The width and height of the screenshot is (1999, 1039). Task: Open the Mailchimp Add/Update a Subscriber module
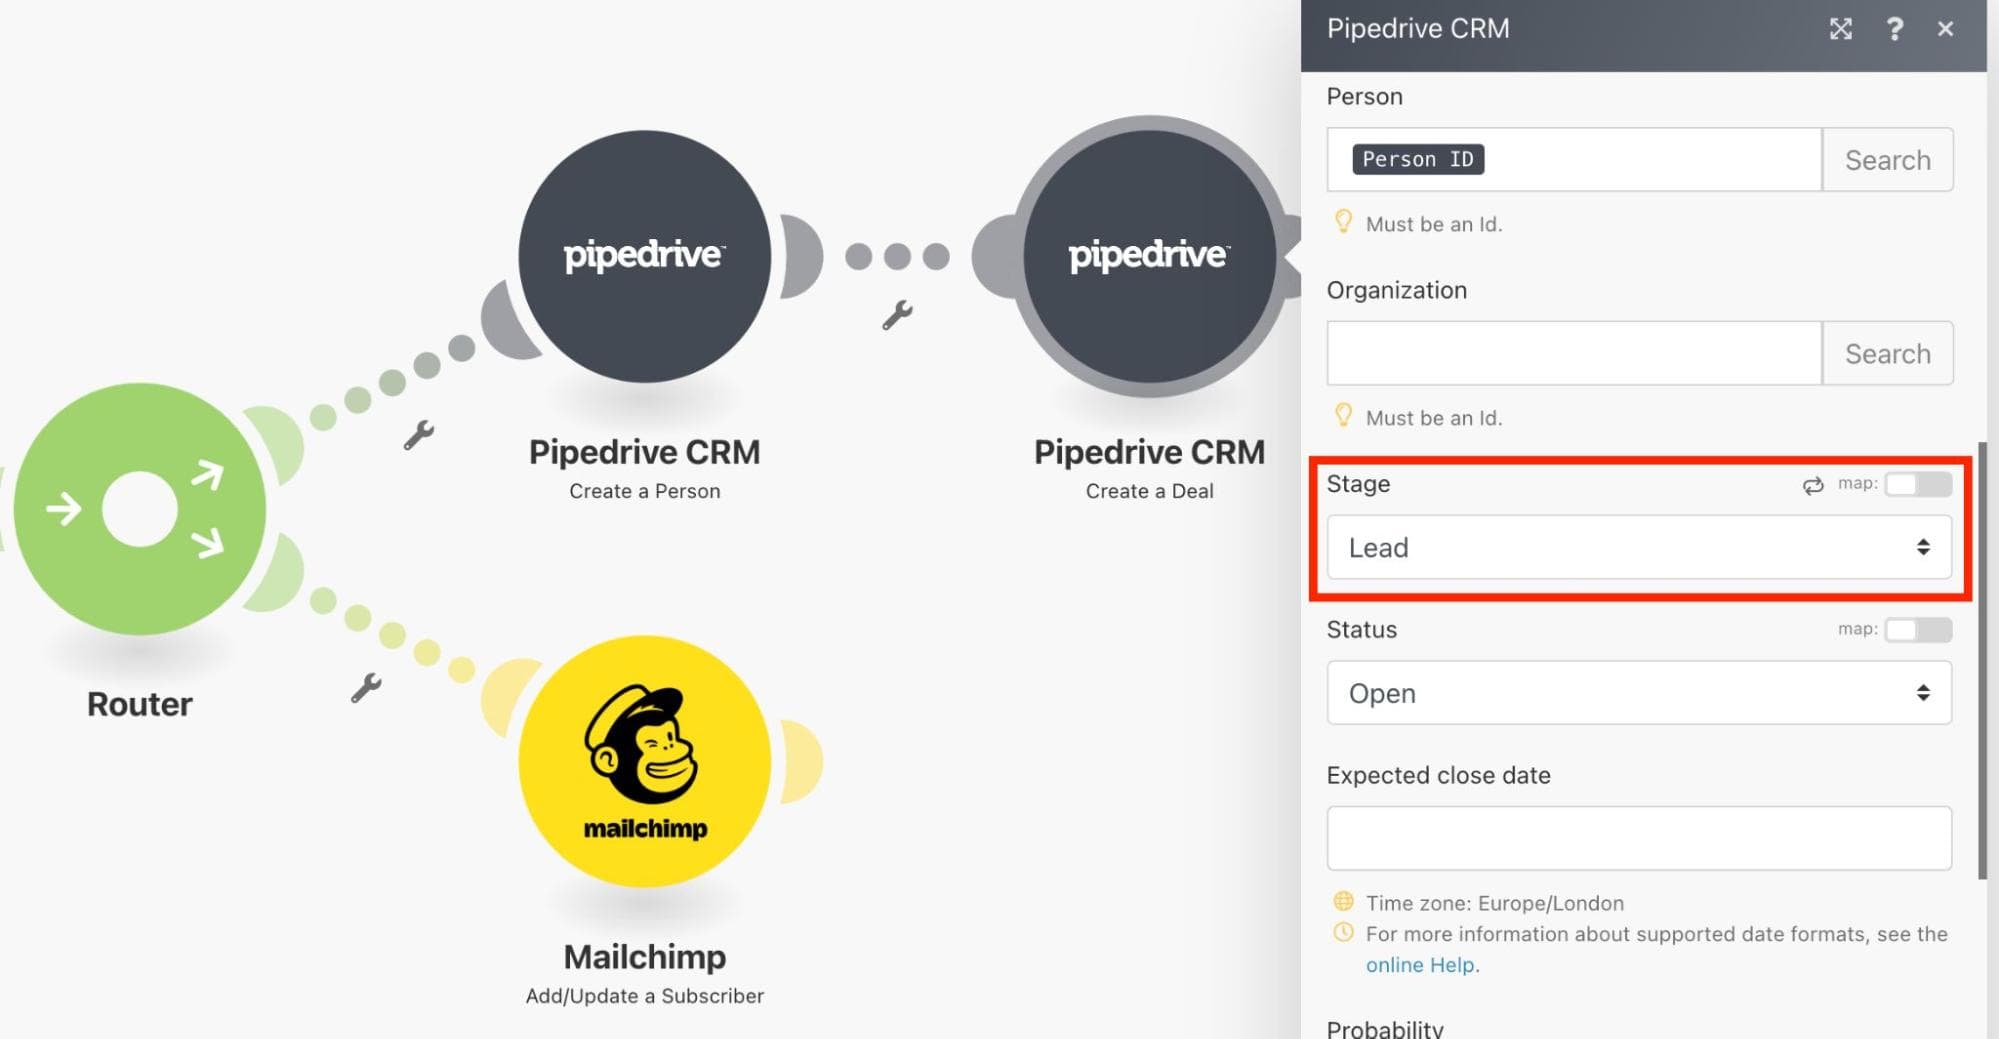coord(644,761)
